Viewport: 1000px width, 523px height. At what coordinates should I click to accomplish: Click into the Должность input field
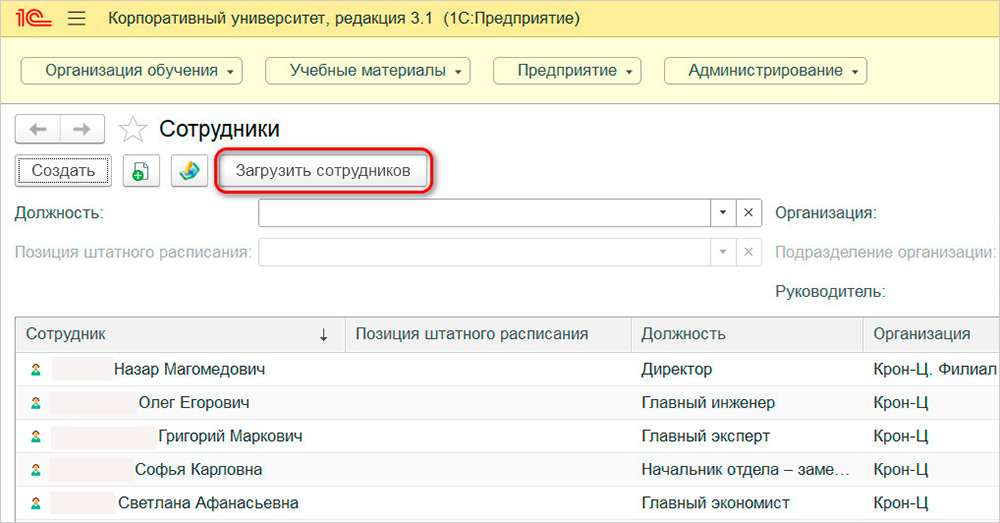485,212
